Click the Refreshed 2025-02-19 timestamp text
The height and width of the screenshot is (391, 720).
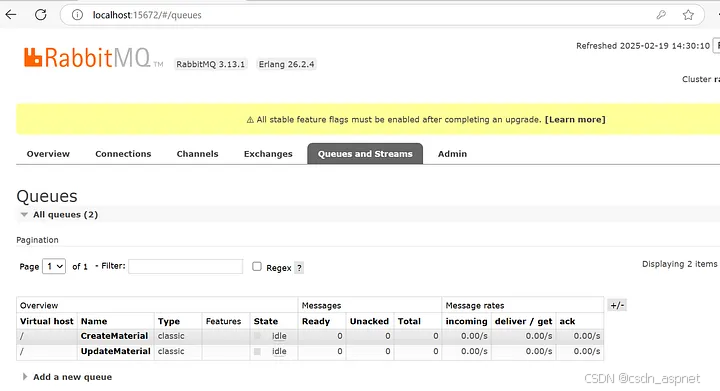pos(643,46)
